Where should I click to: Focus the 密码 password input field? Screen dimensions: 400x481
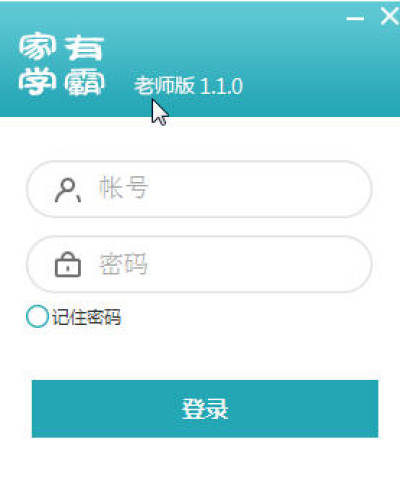pyautogui.click(x=199, y=264)
